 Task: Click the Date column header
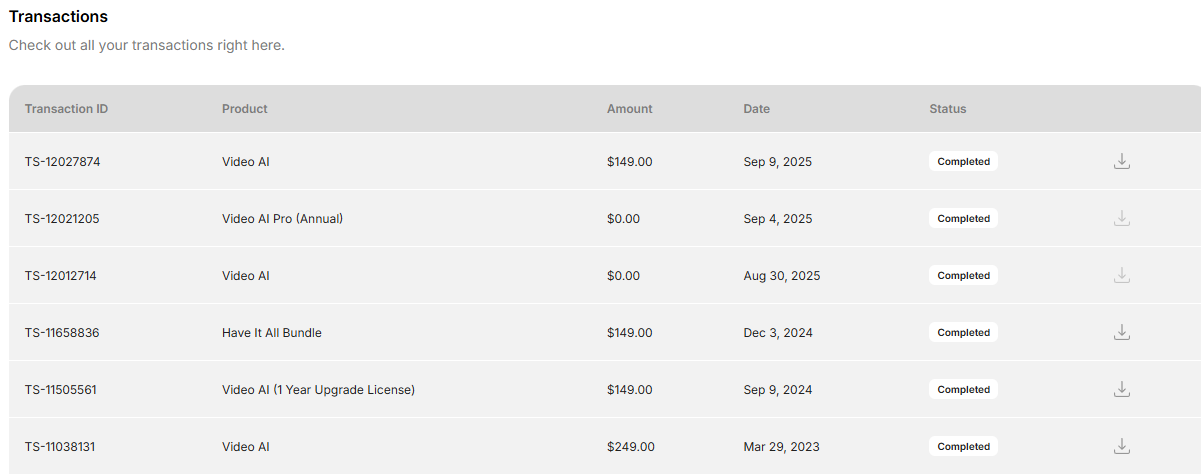pyautogui.click(x=756, y=109)
